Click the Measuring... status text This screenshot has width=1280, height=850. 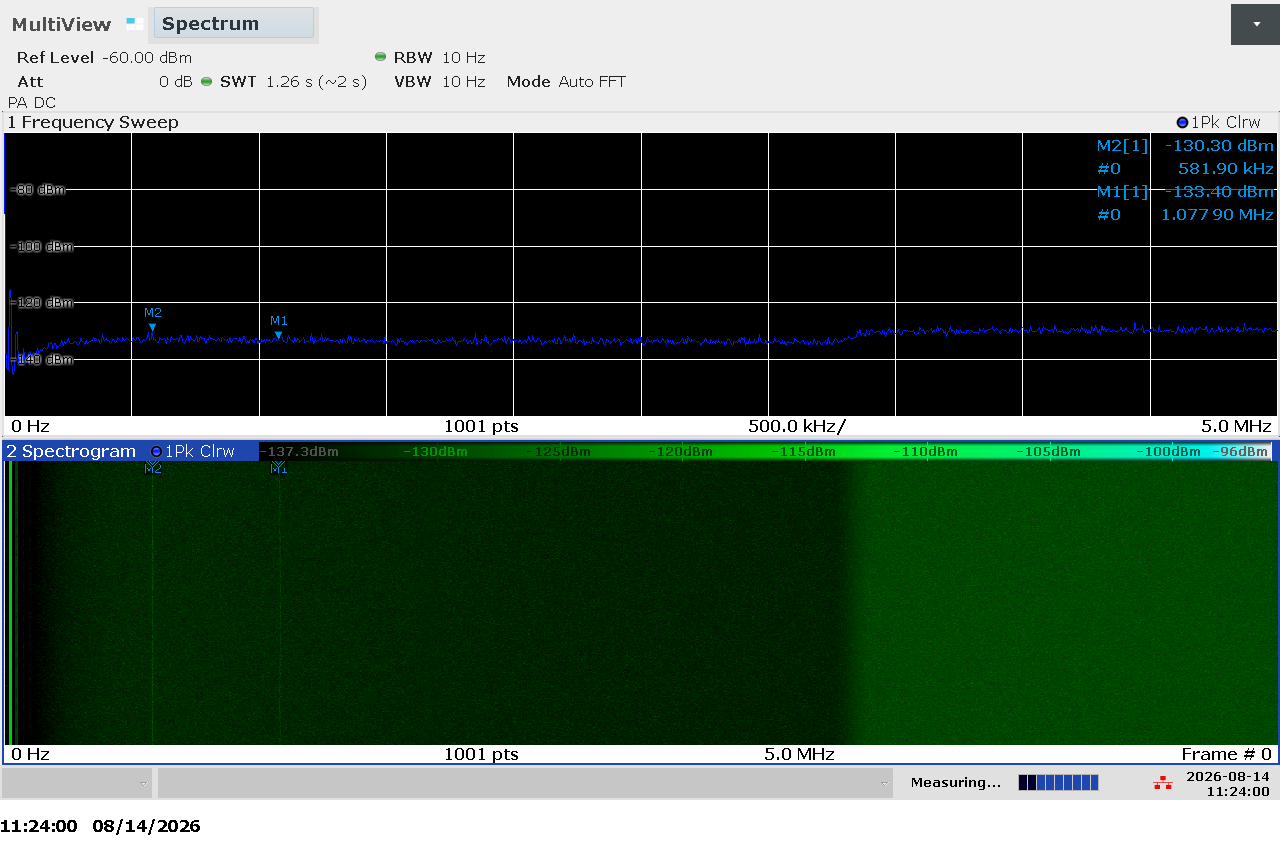955,783
